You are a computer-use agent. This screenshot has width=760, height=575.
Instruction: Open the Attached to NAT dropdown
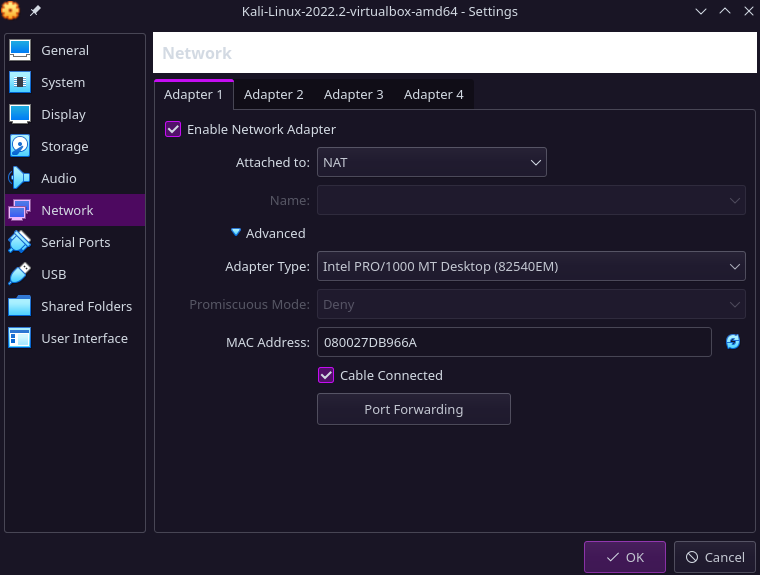coord(431,162)
